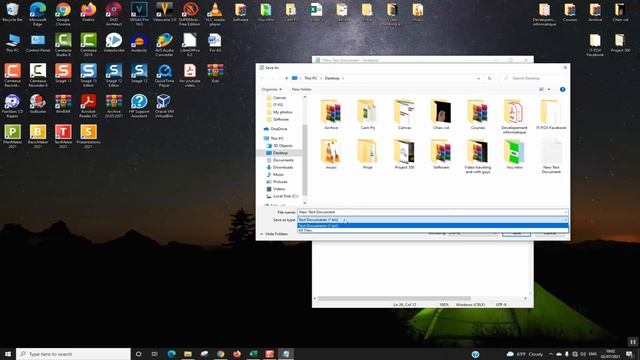Open the notification center icon in taskbar
This screenshot has width=640, height=360.
point(629,354)
